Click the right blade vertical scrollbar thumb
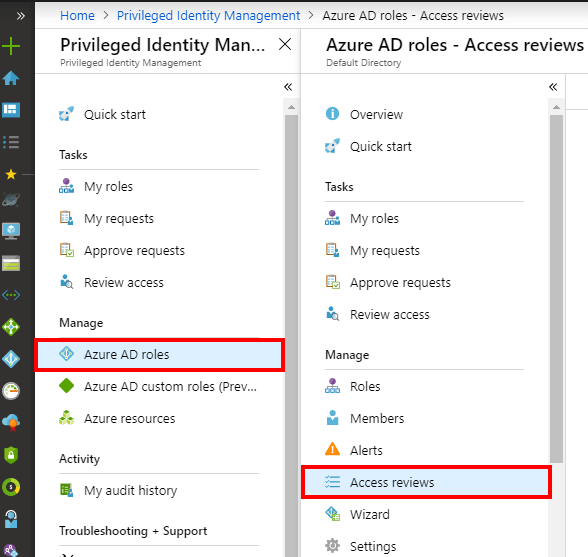The width and height of the screenshot is (588, 557). pos(556,289)
